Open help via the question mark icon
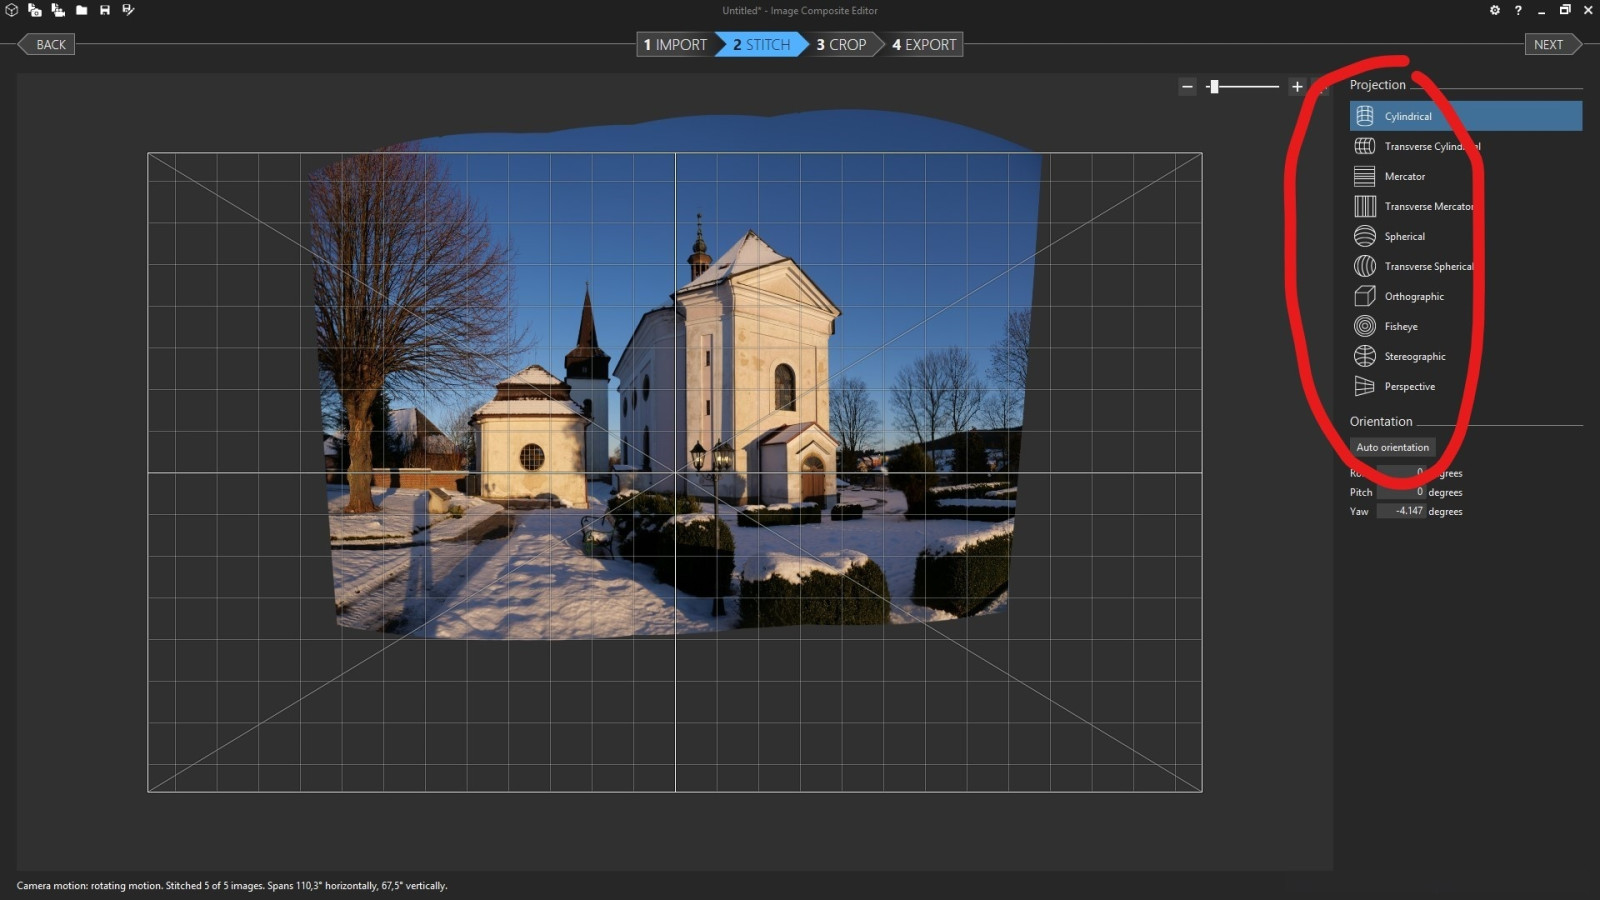1600x900 pixels. click(1518, 10)
